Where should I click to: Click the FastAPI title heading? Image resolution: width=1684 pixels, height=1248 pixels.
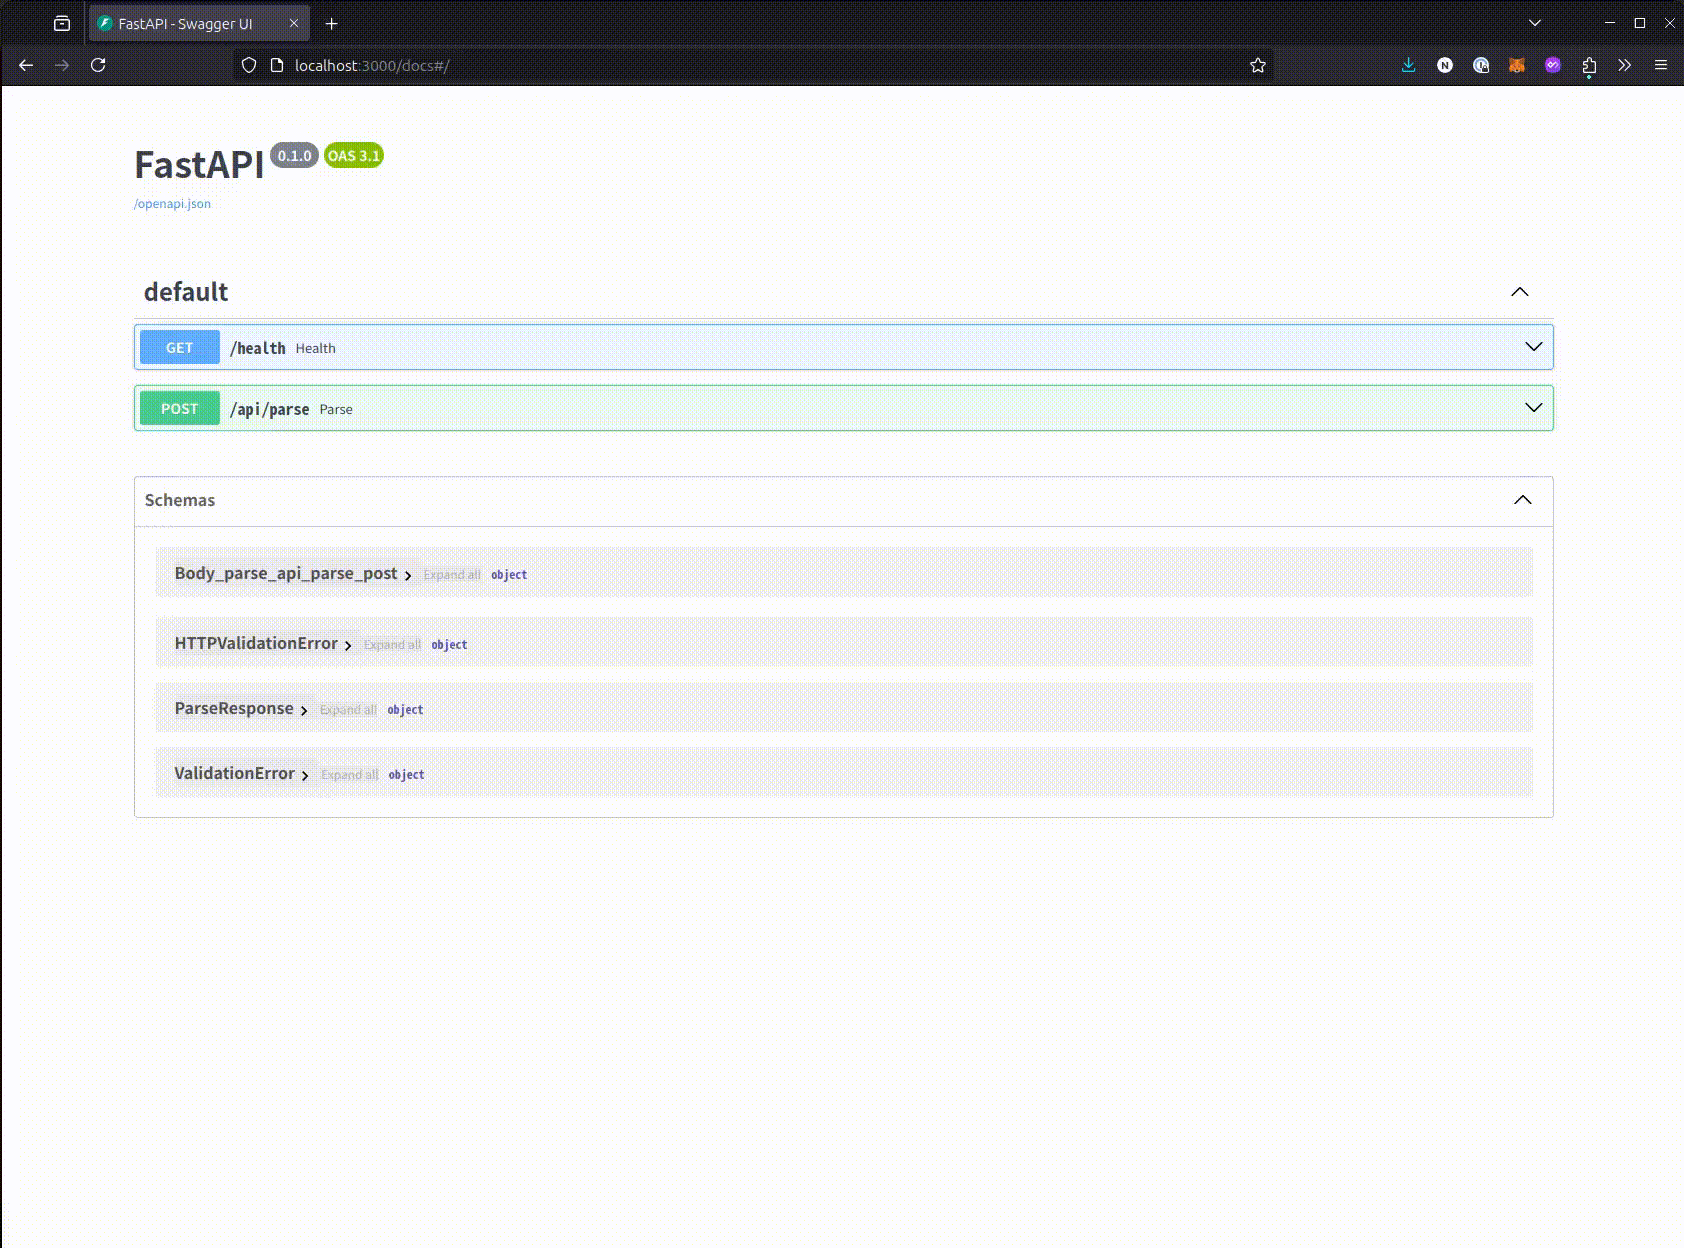199,165
